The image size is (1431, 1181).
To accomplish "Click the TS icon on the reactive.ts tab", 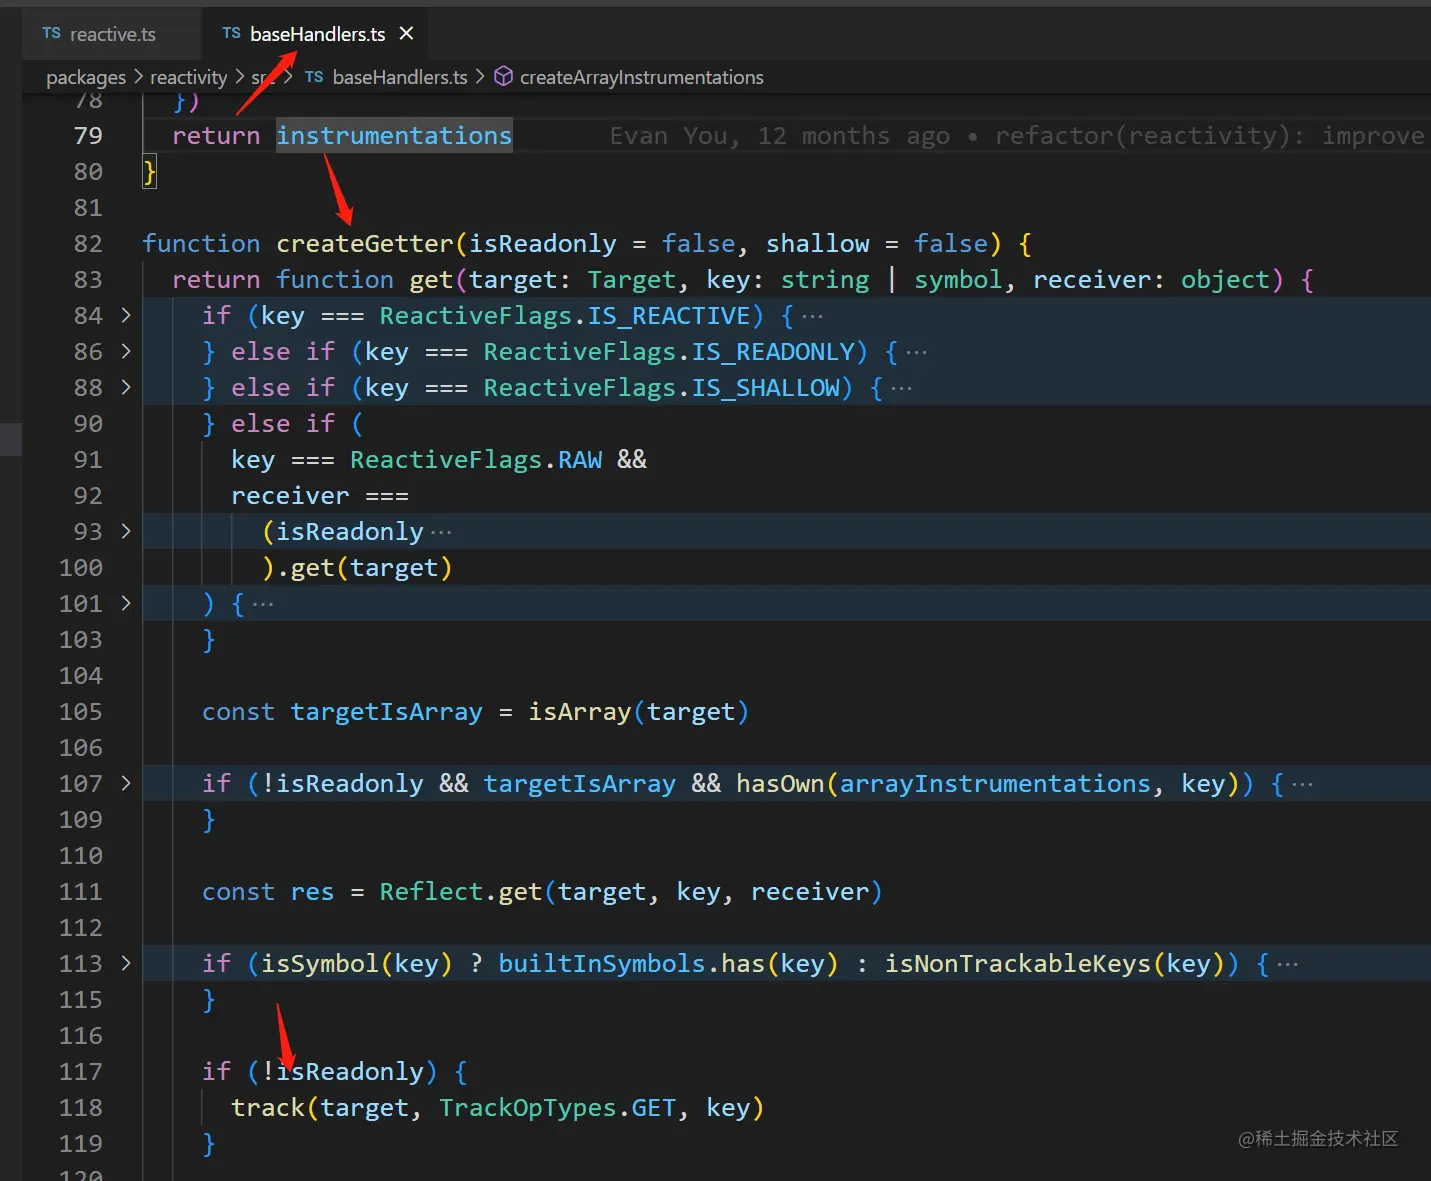I will pos(52,33).
